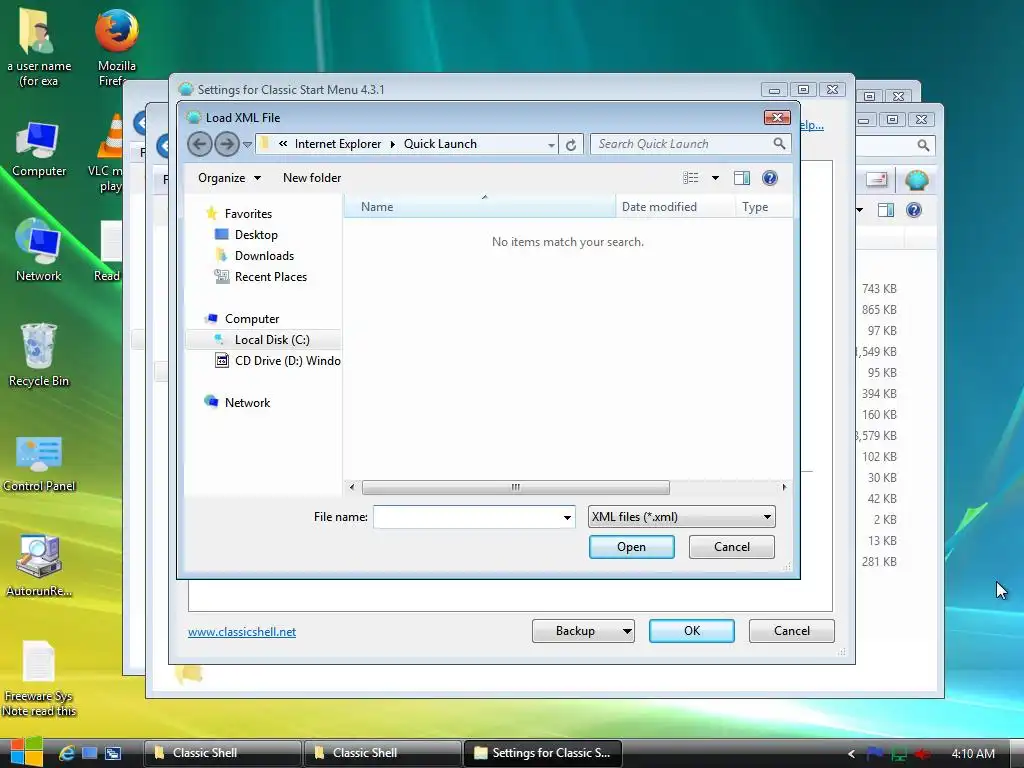Open the Start button on the taskbar

point(26,752)
